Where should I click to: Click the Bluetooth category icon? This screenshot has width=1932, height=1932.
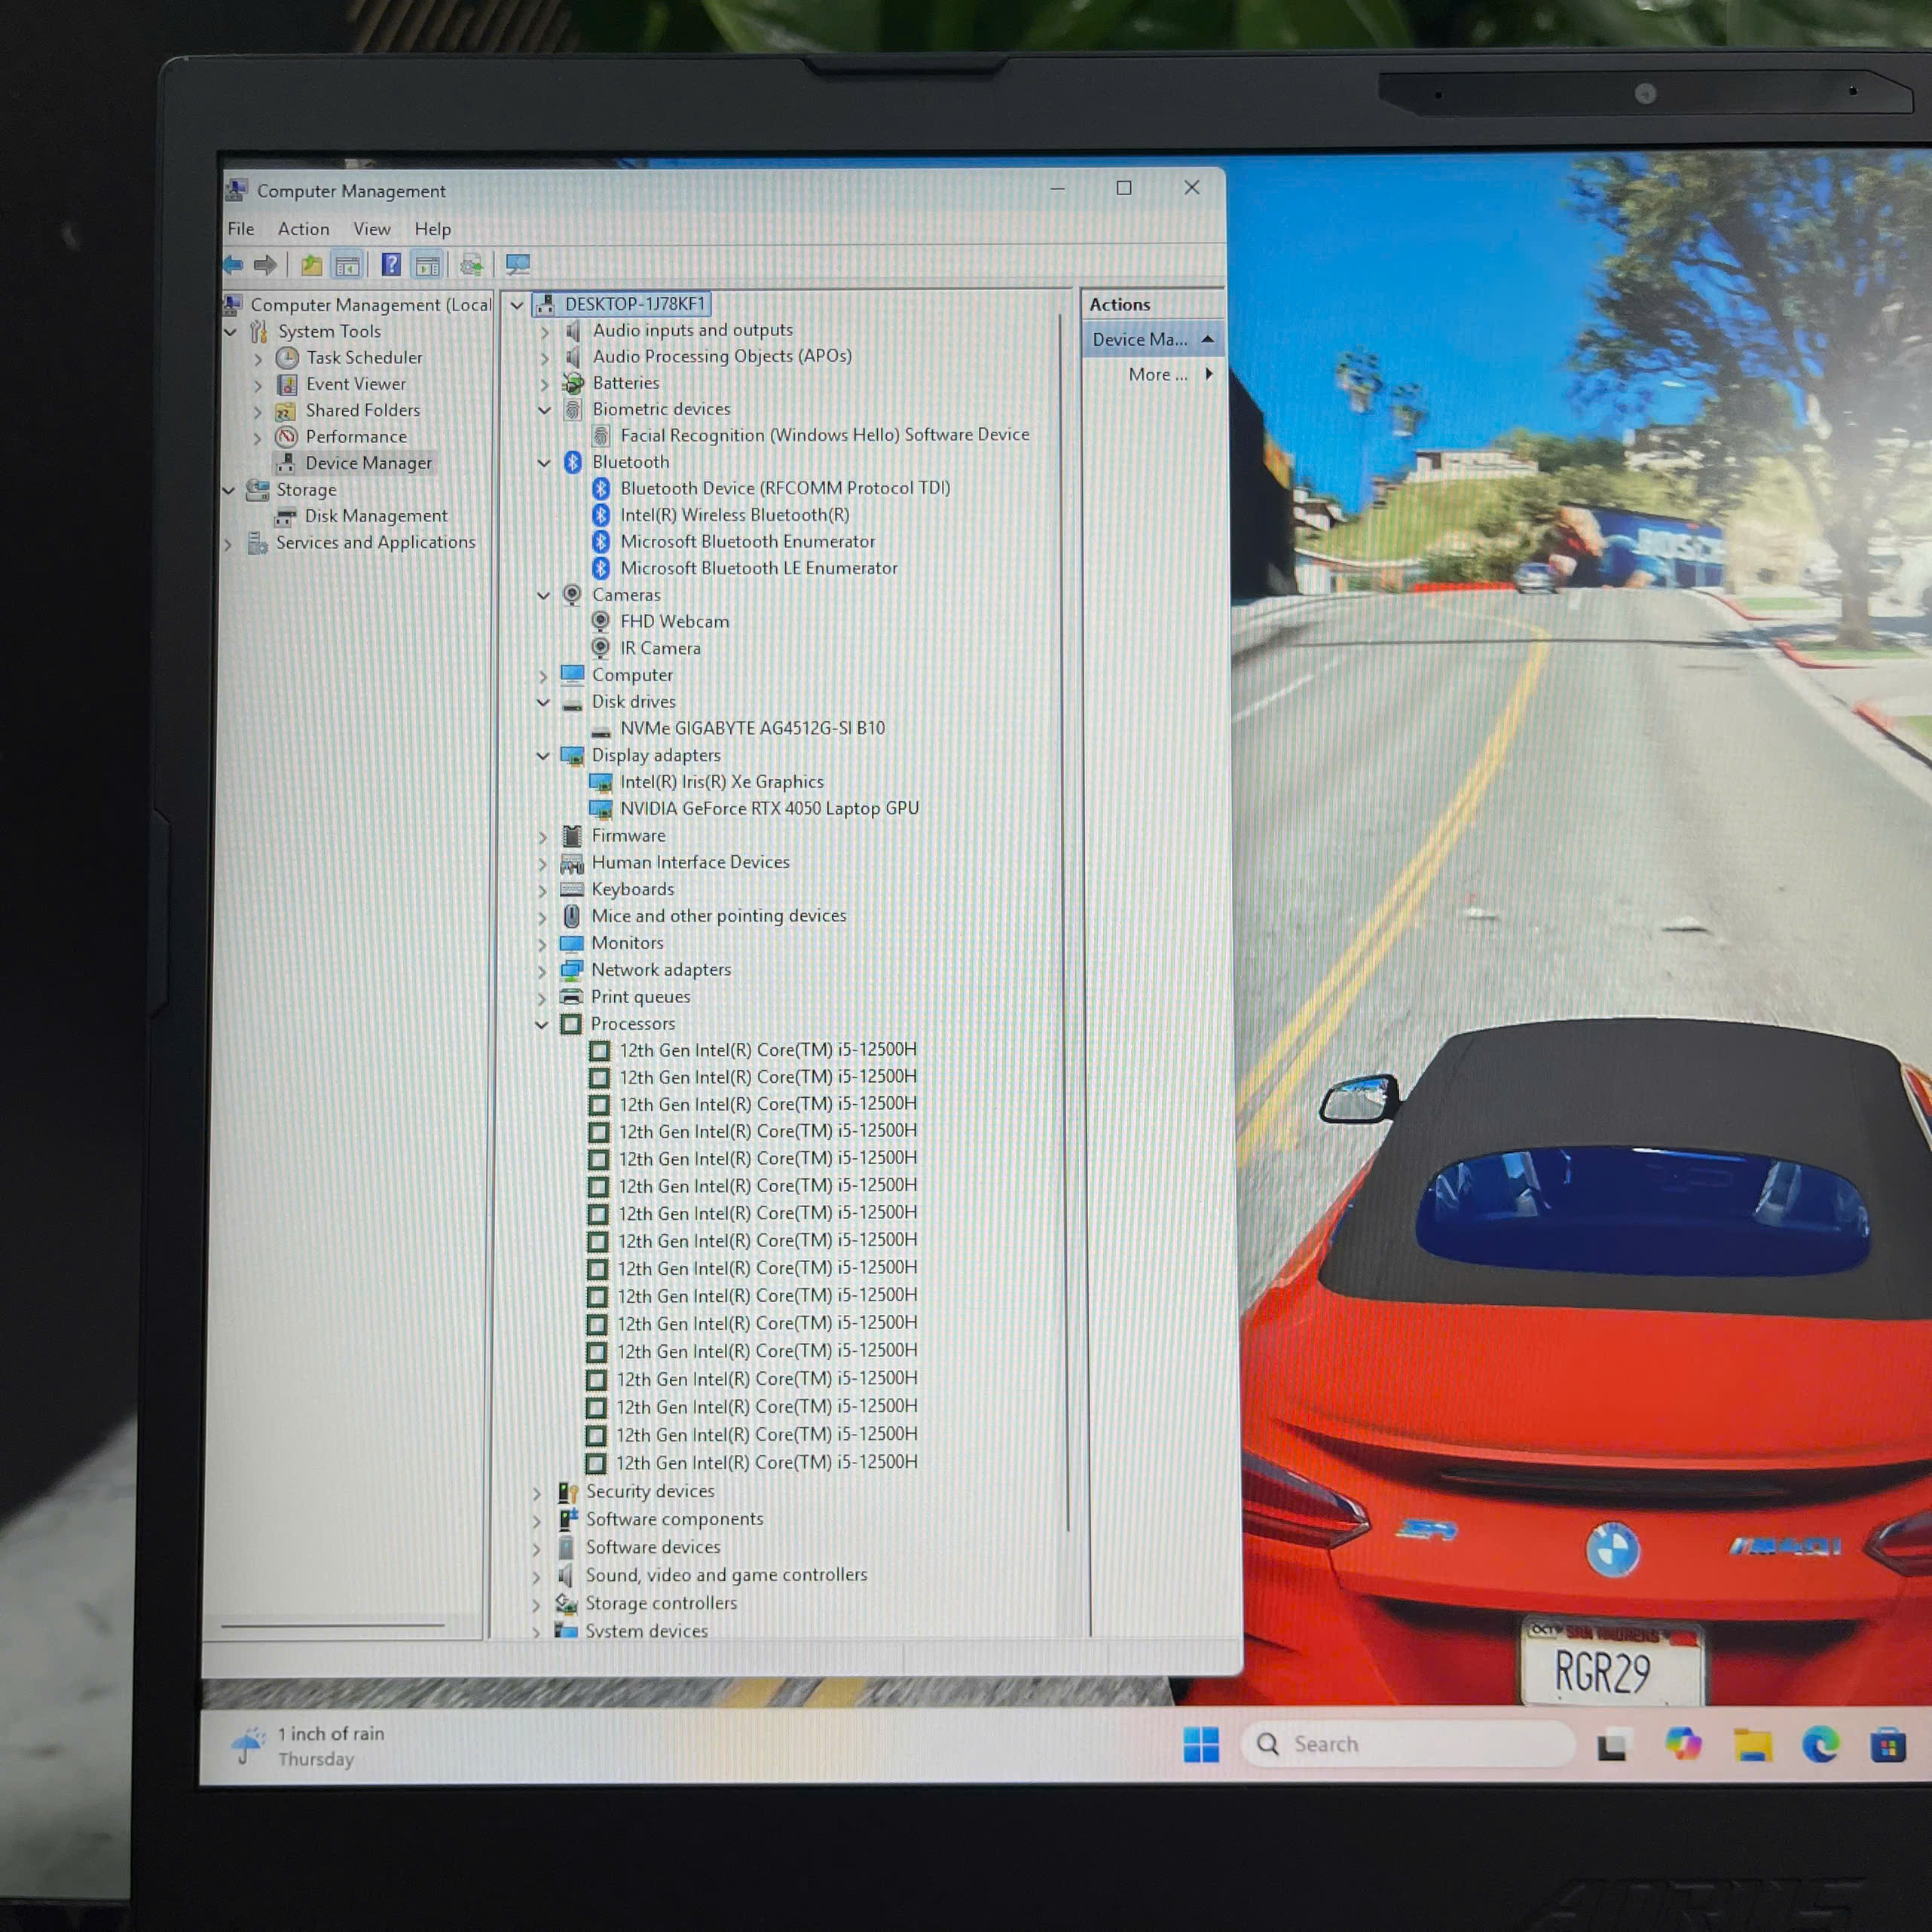coord(573,462)
